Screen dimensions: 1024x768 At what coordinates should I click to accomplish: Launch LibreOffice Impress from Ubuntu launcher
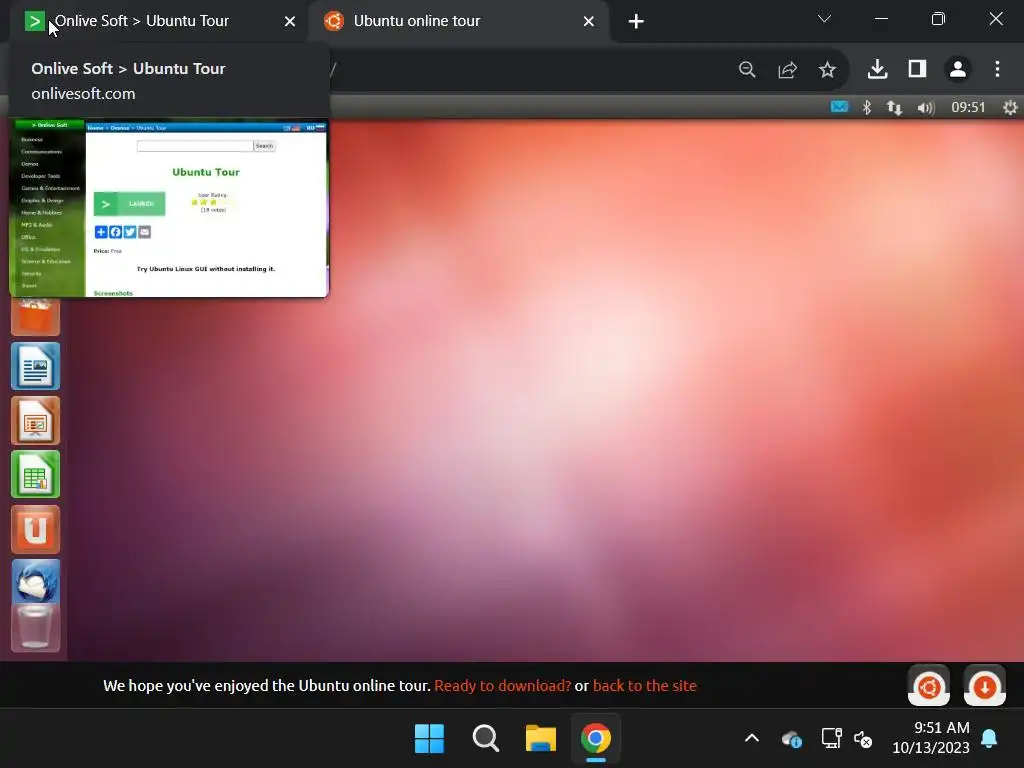click(x=35, y=420)
